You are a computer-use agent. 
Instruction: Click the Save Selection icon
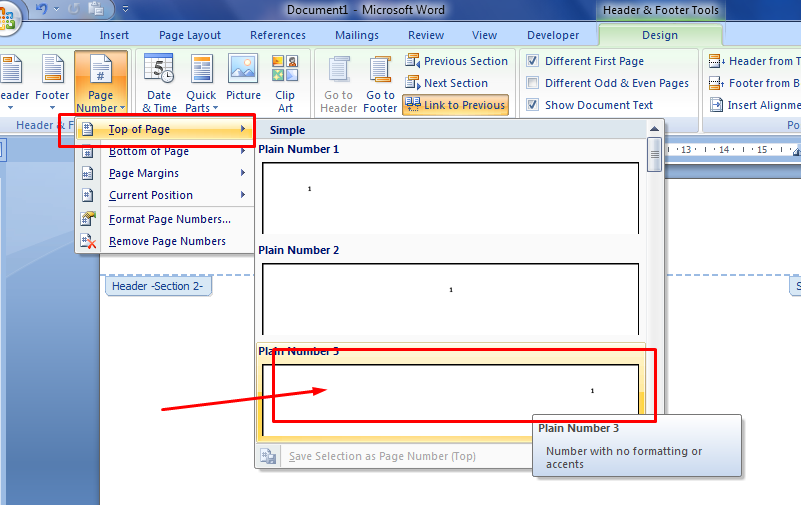pos(268,456)
